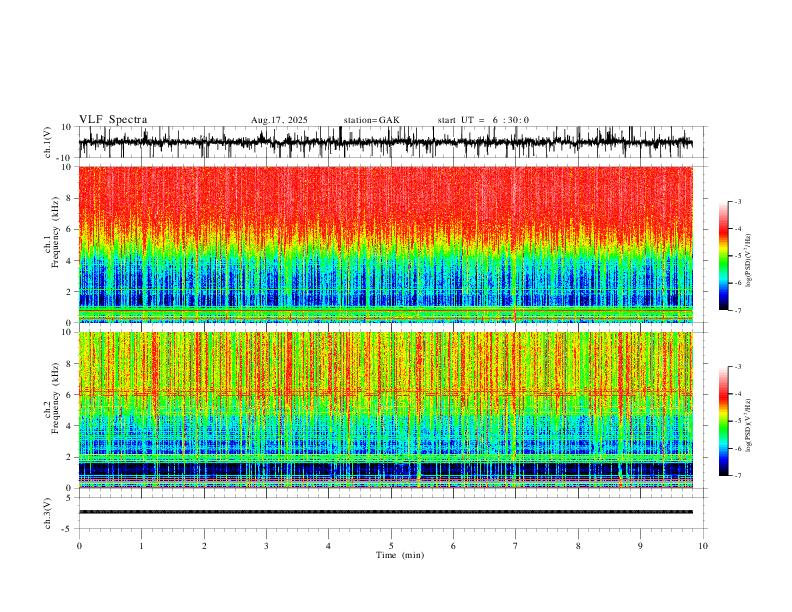Click the "station=GAK" label

371,120
